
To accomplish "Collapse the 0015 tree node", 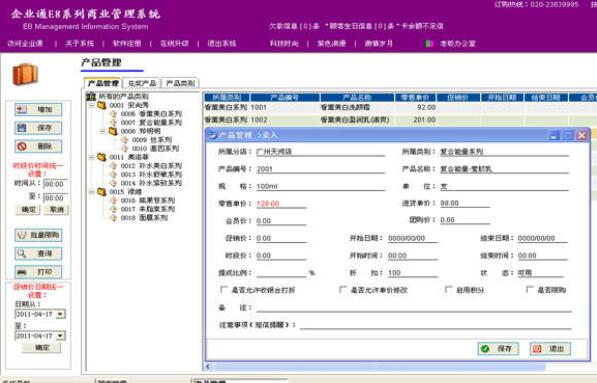I will coord(91,192).
